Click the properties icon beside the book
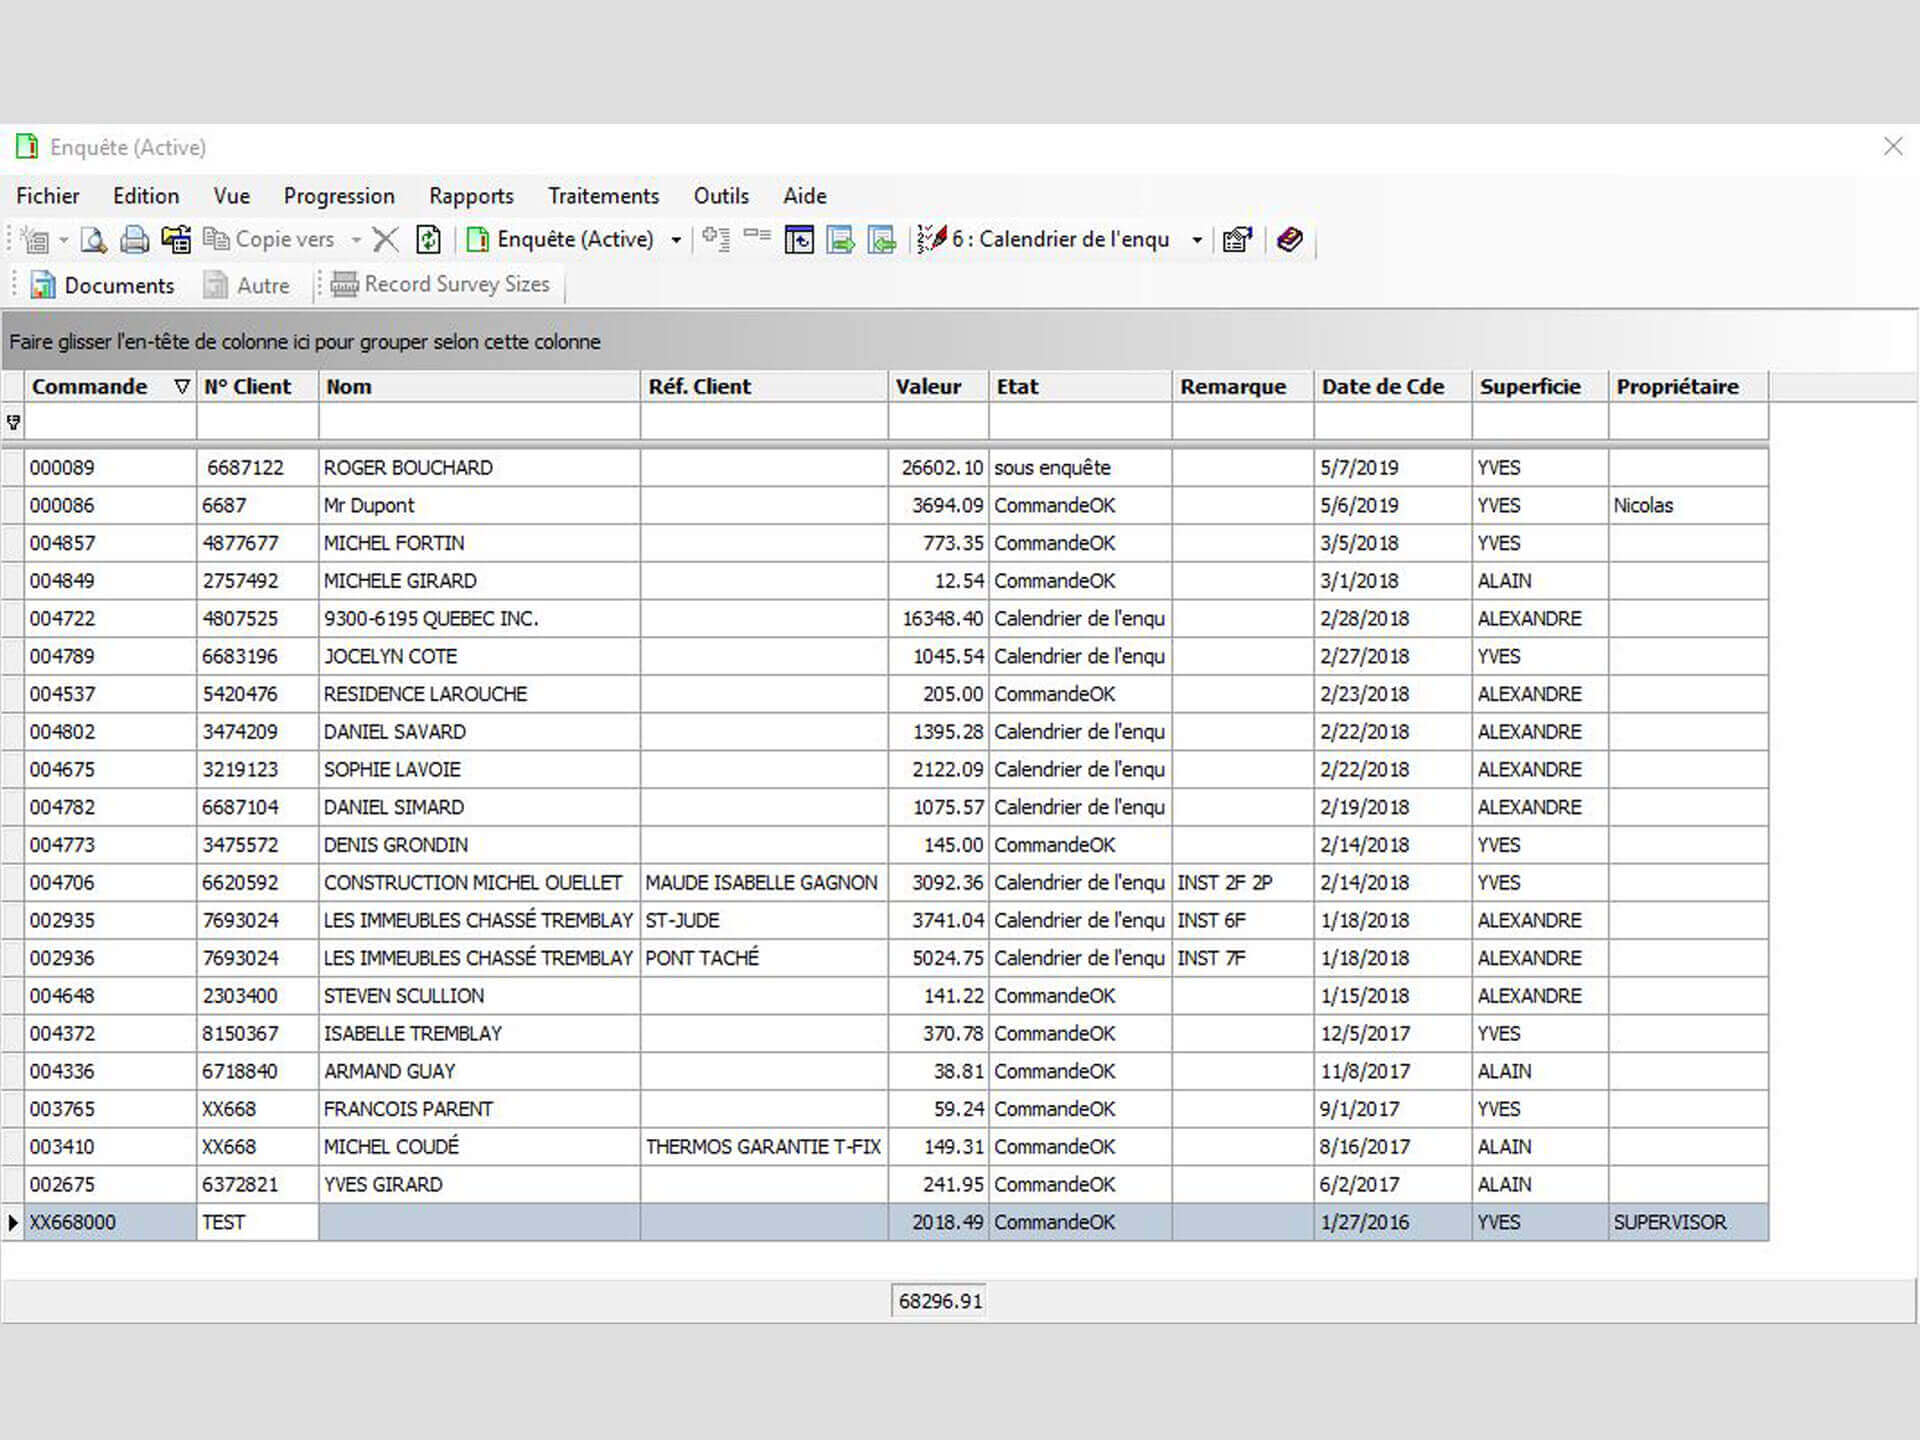 [1237, 240]
